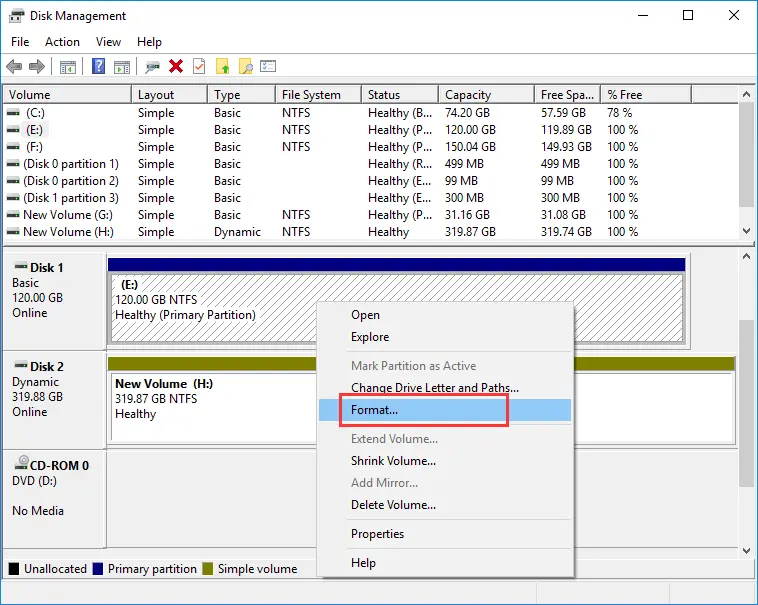758x605 pixels.
Task: Click the Back arrow toolbar icon
Action: 14,67
